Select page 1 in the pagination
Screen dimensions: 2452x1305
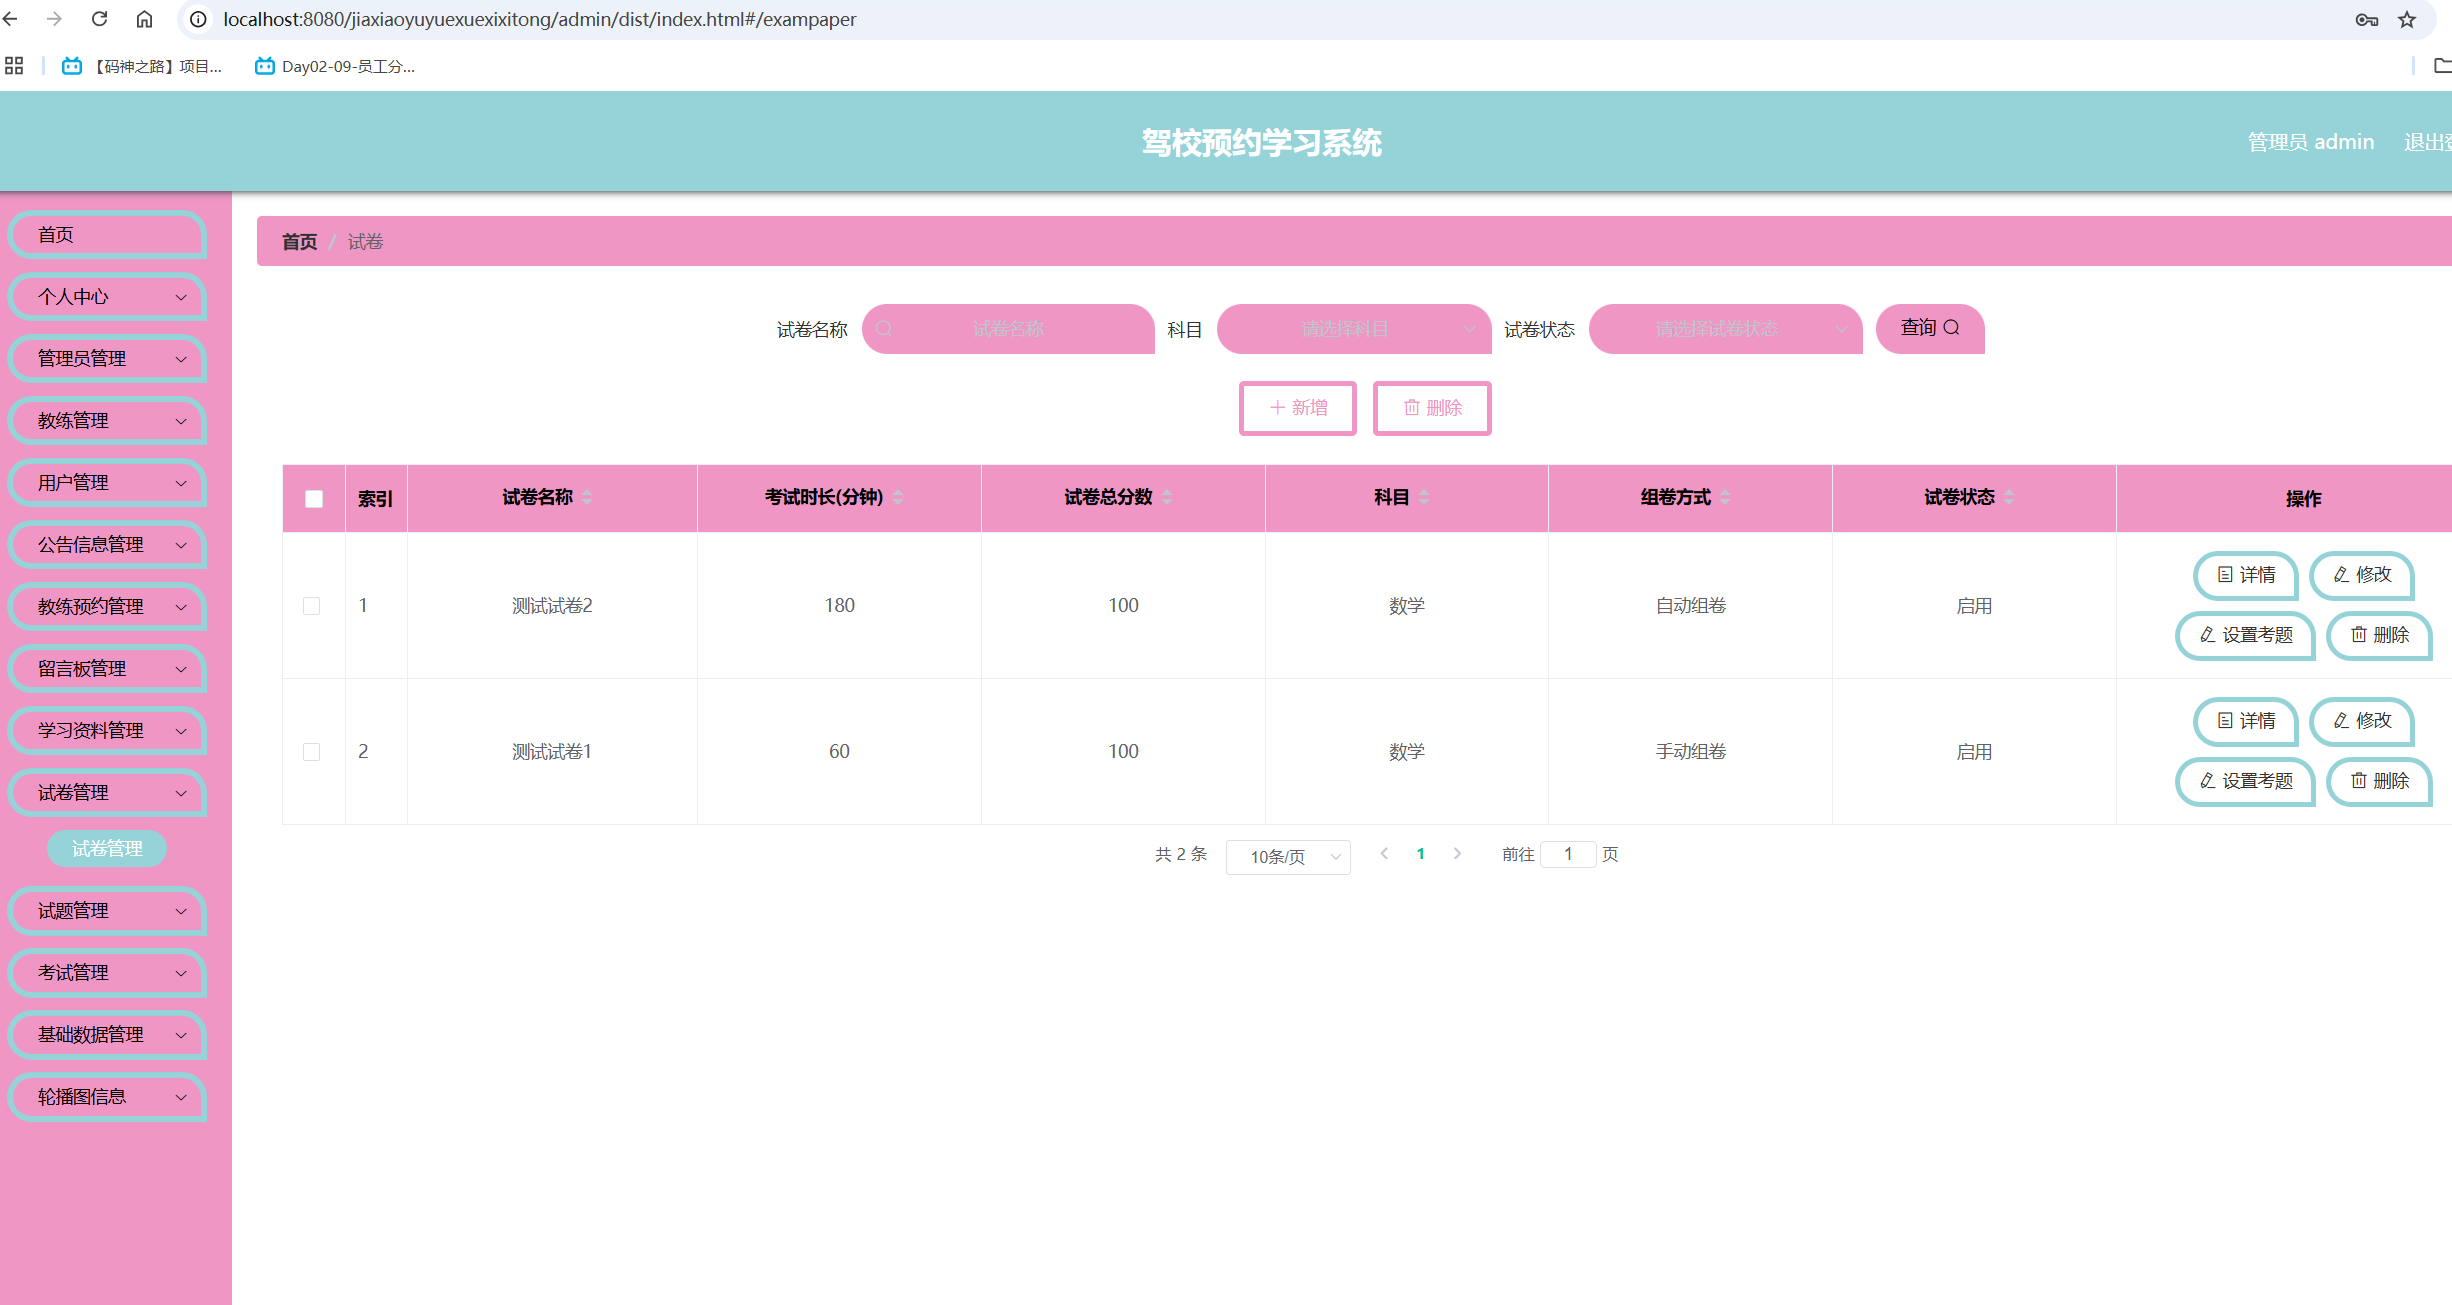[1421, 853]
